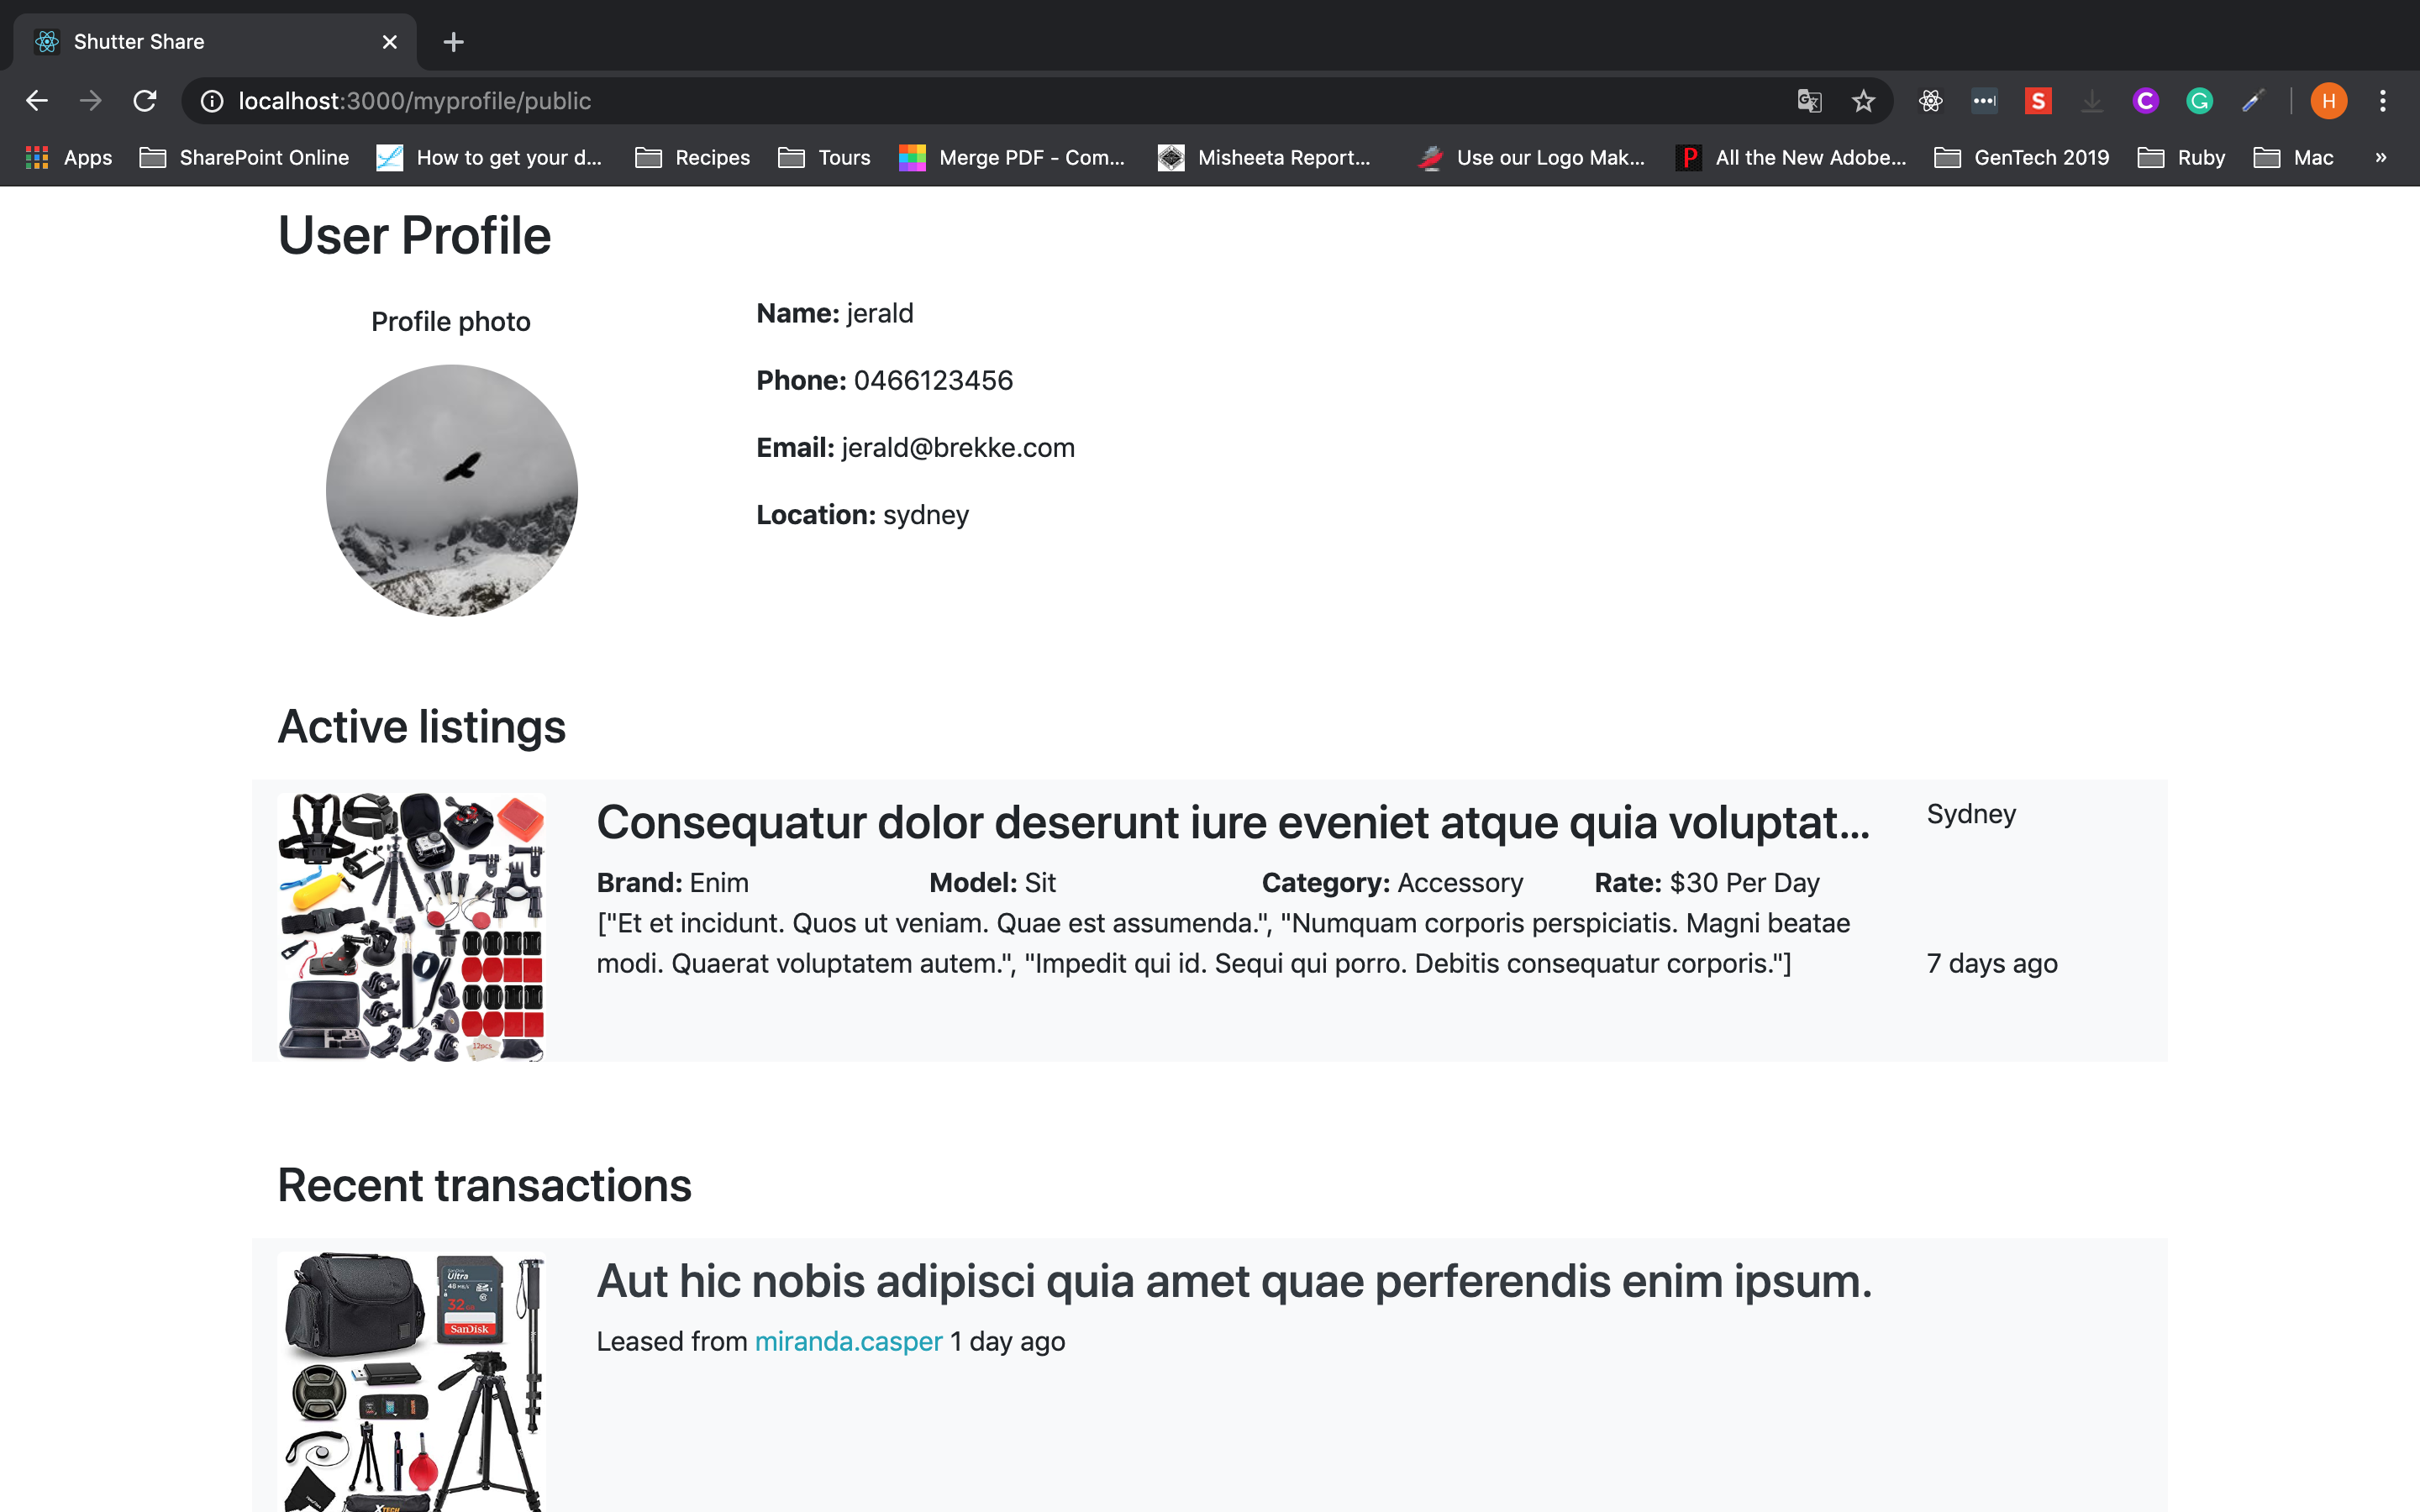2420x1512 pixels.
Task: Click the forward navigation icon
Action: [91, 99]
